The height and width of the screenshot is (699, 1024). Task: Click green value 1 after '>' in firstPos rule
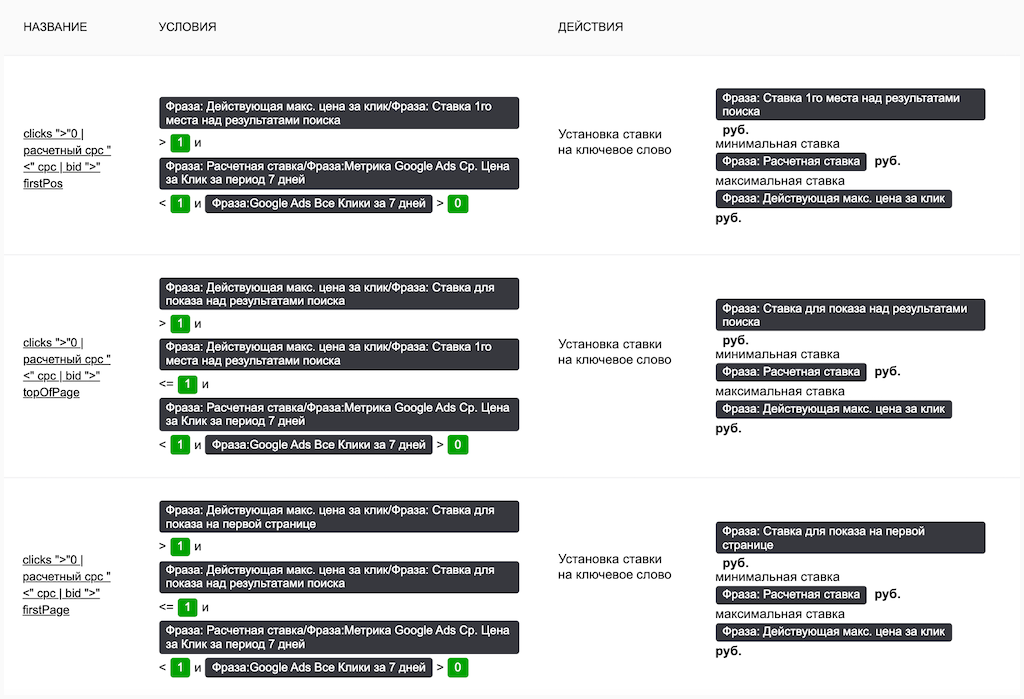180,143
